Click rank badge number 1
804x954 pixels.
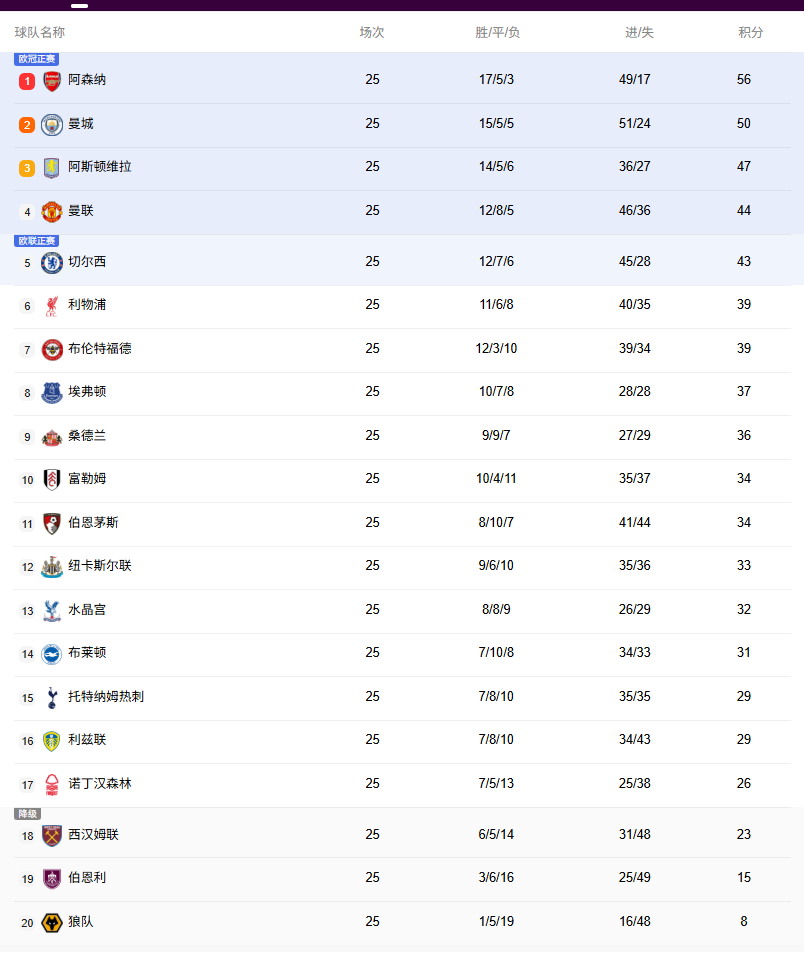click(x=27, y=81)
